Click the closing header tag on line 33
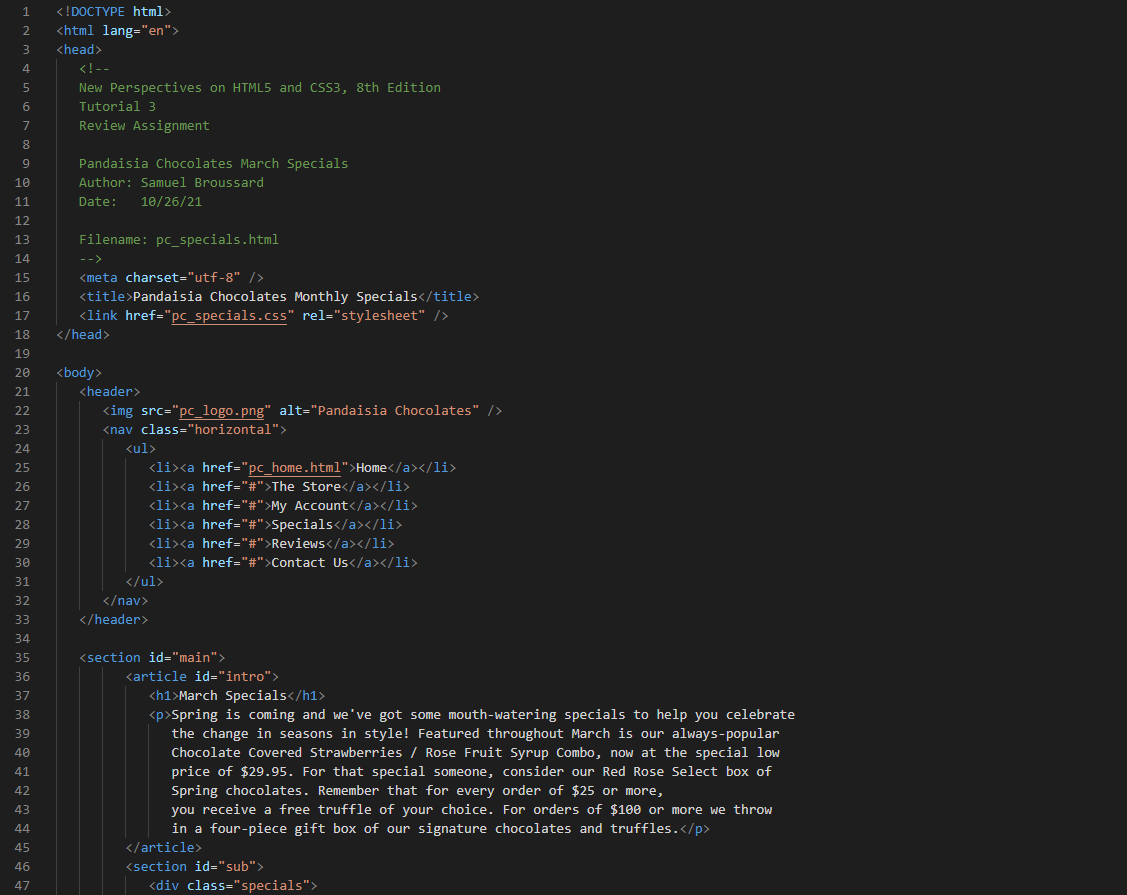Screen dimensions: 1127x895 113,619
